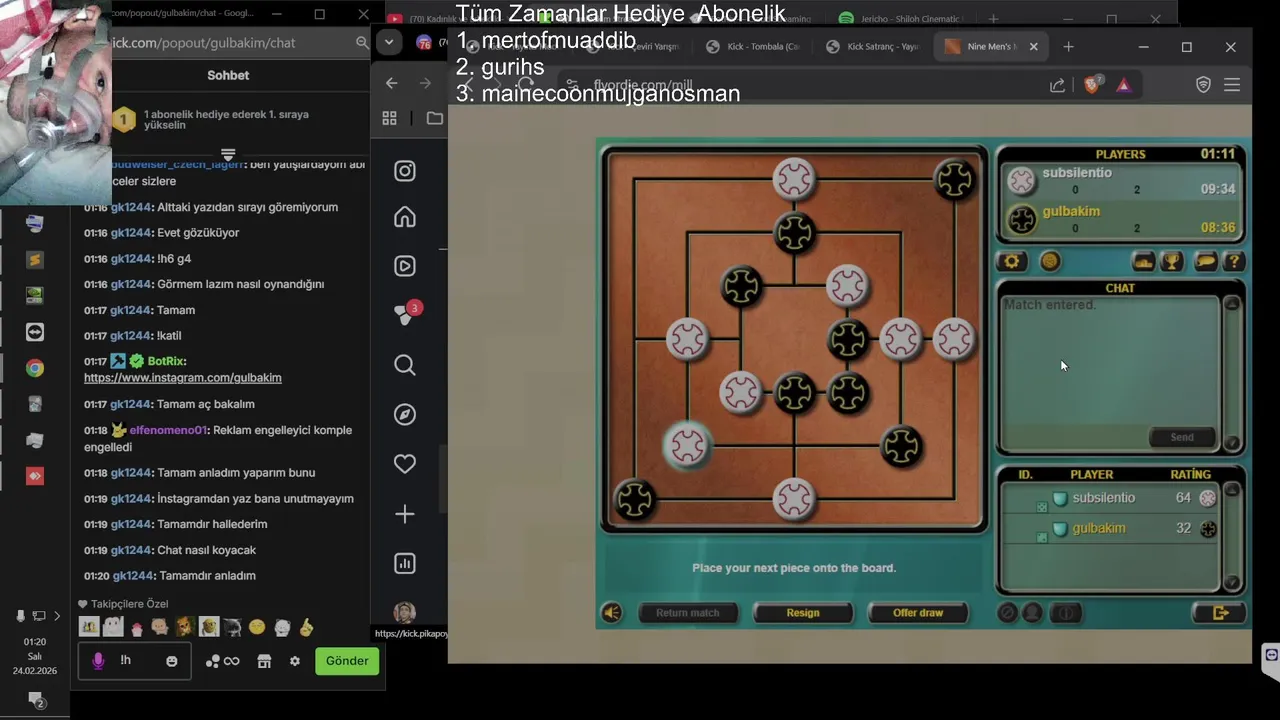Click the search magnifier in browser sidebar

(x=405, y=365)
